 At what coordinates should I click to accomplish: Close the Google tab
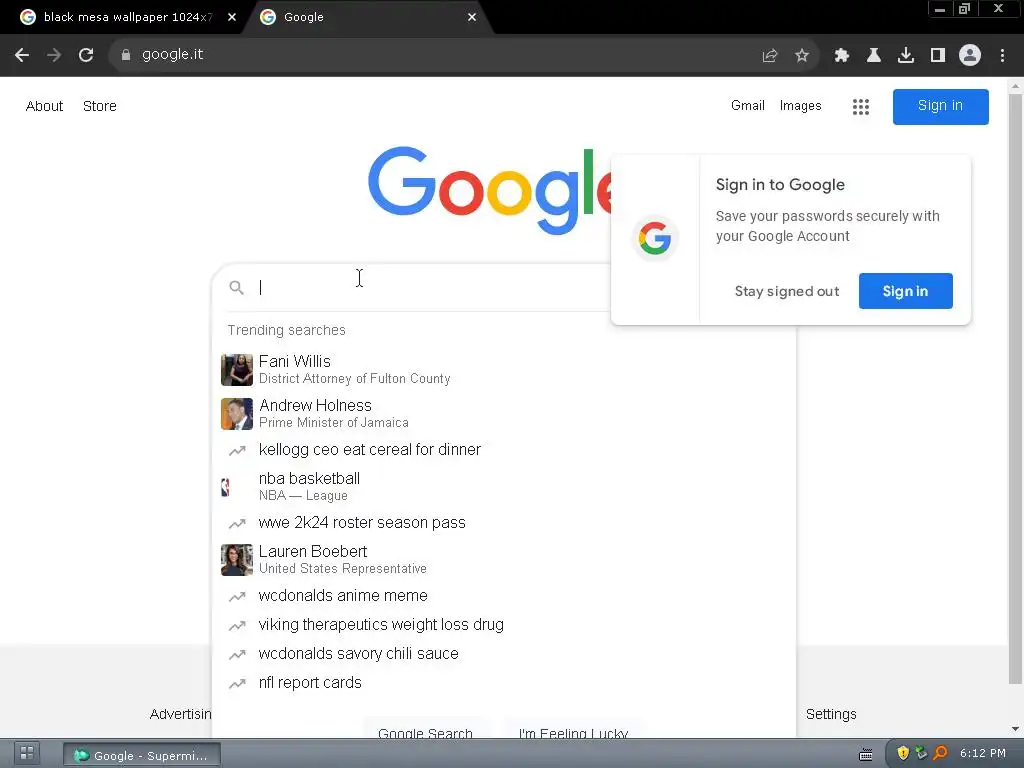(472, 17)
